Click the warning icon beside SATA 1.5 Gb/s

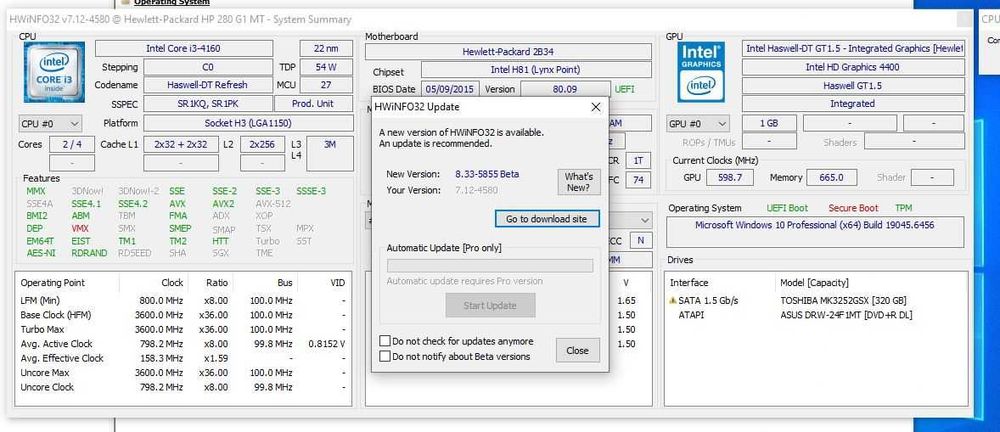(x=672, y=301)
